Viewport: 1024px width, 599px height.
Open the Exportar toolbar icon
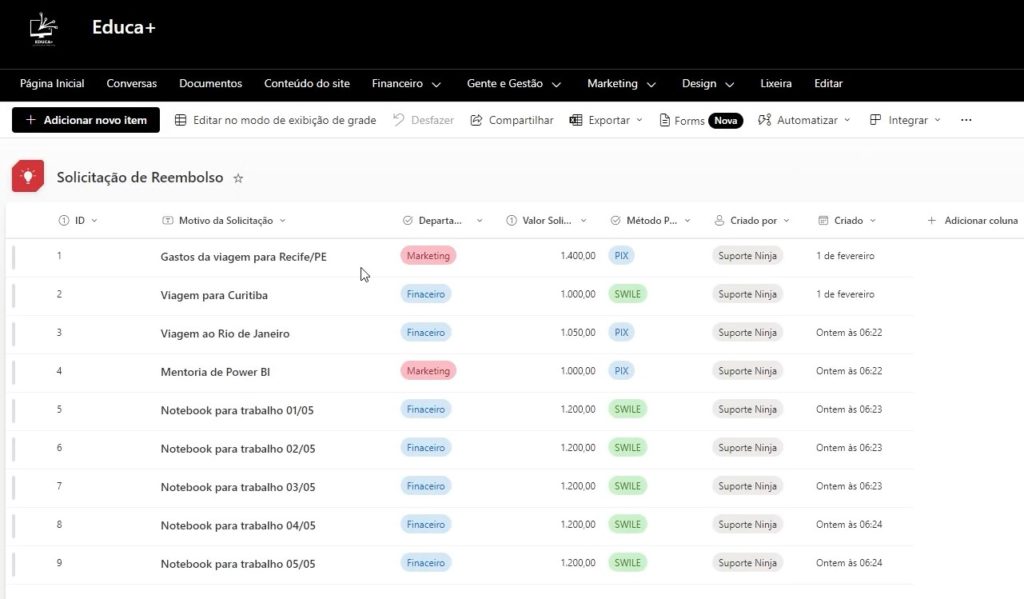click(x=575, y=119)
